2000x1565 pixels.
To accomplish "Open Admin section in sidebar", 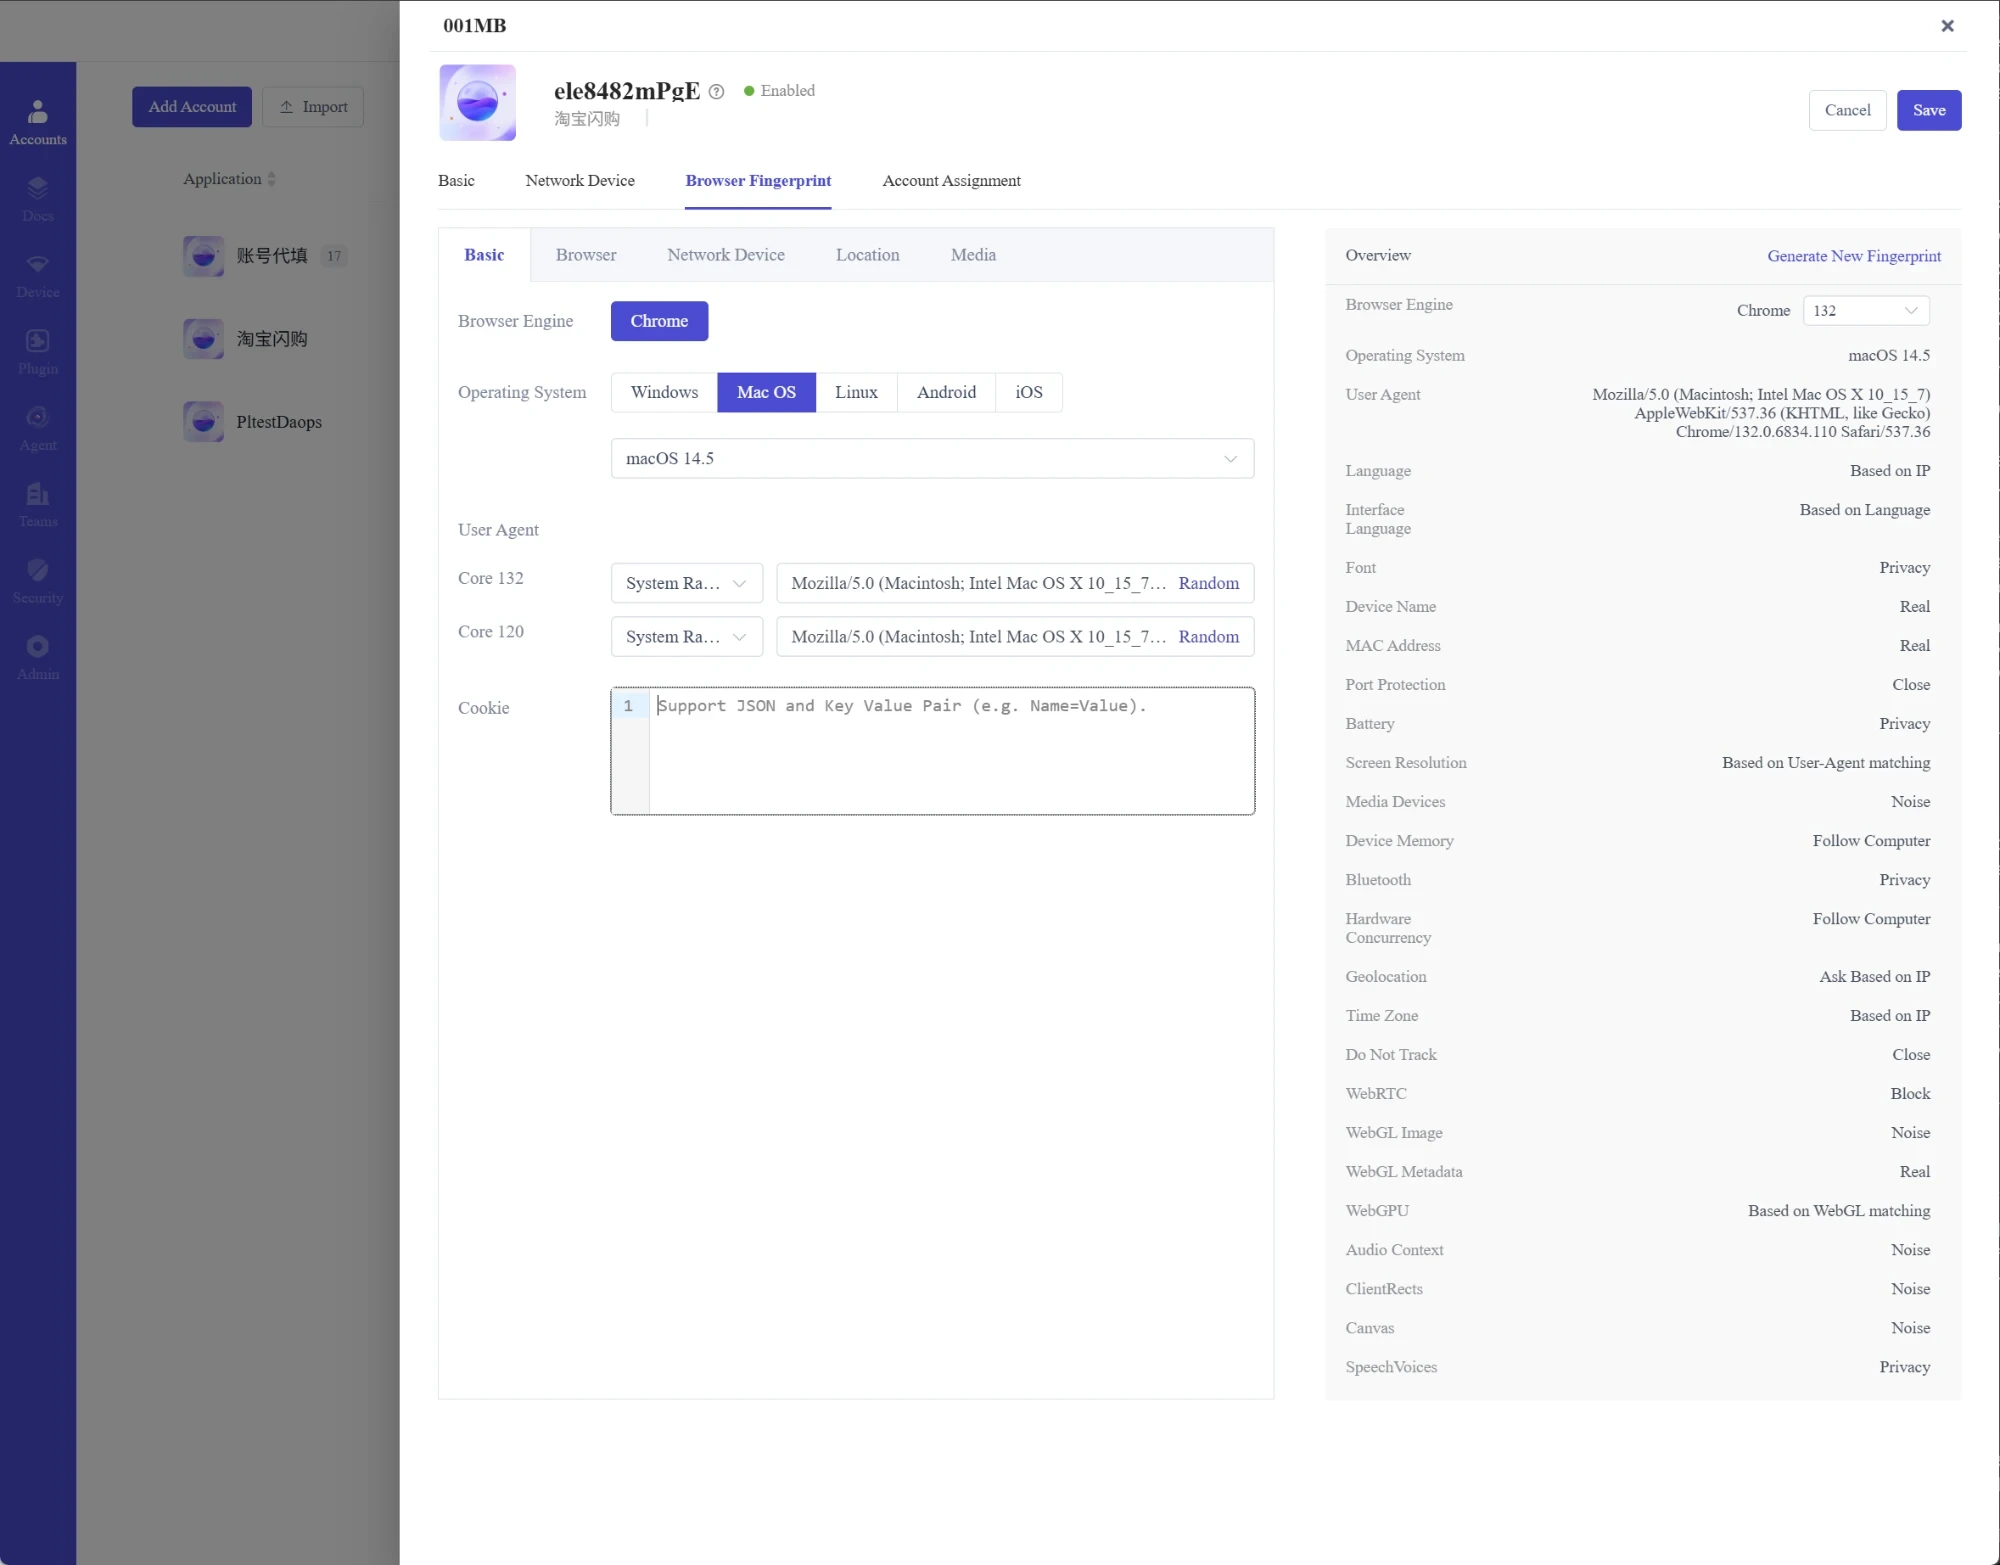I will coord(38,658).
